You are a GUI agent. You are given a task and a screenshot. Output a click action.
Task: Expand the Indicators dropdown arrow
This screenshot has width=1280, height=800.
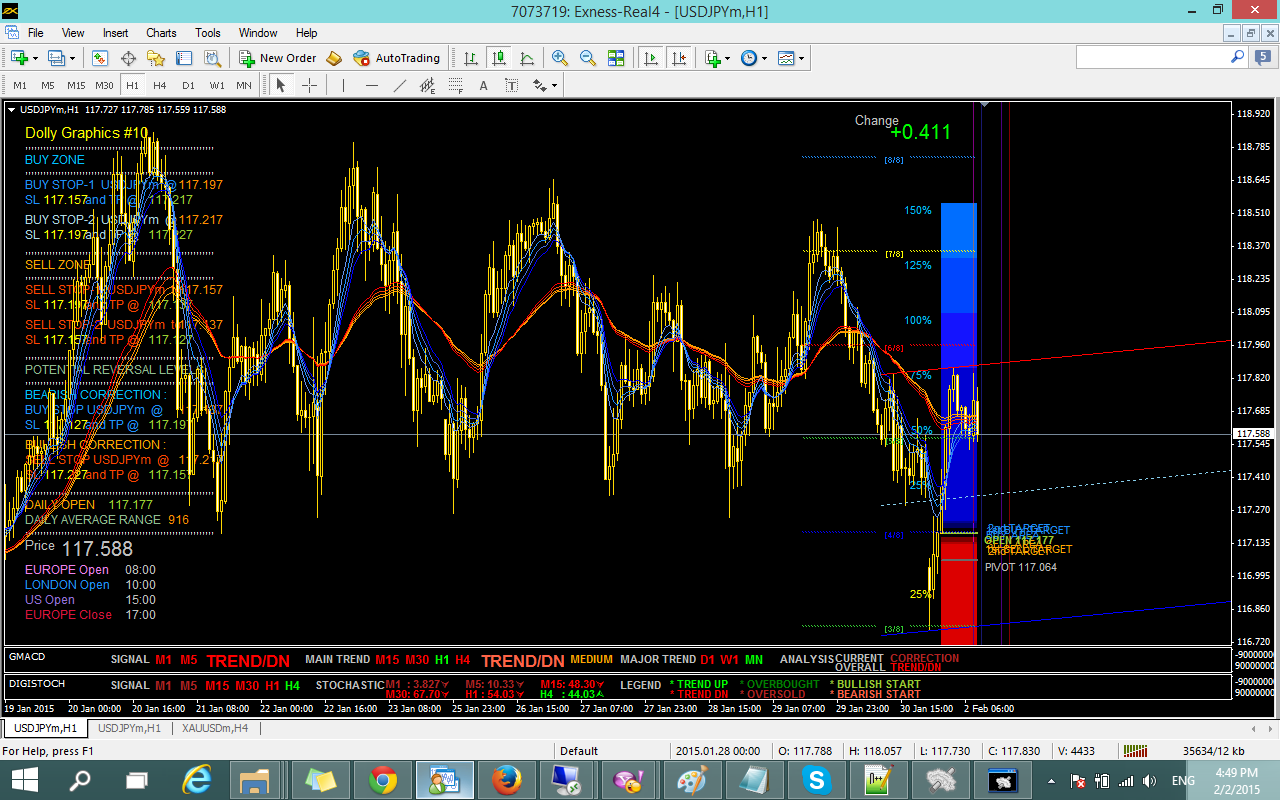tap(728, 58)
